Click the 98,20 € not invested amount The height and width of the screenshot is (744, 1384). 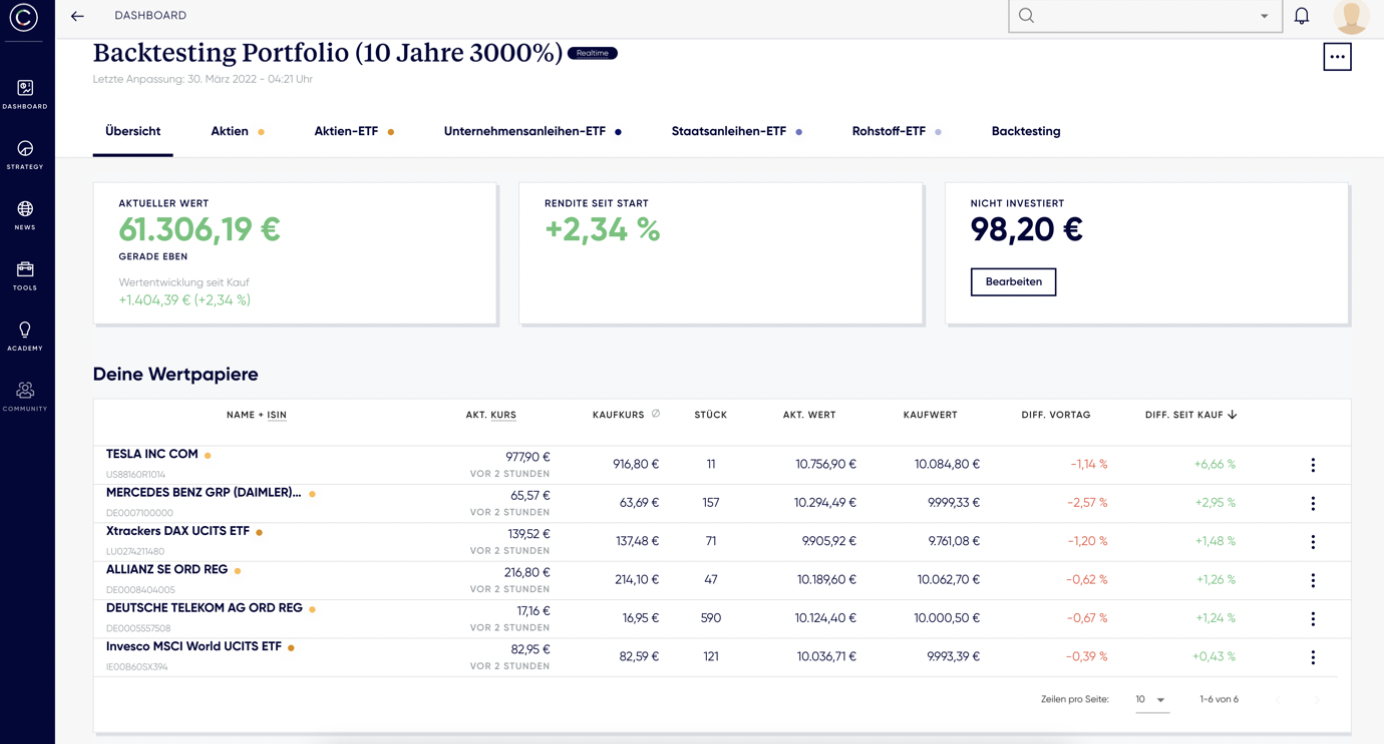[x=1027, y=229]
